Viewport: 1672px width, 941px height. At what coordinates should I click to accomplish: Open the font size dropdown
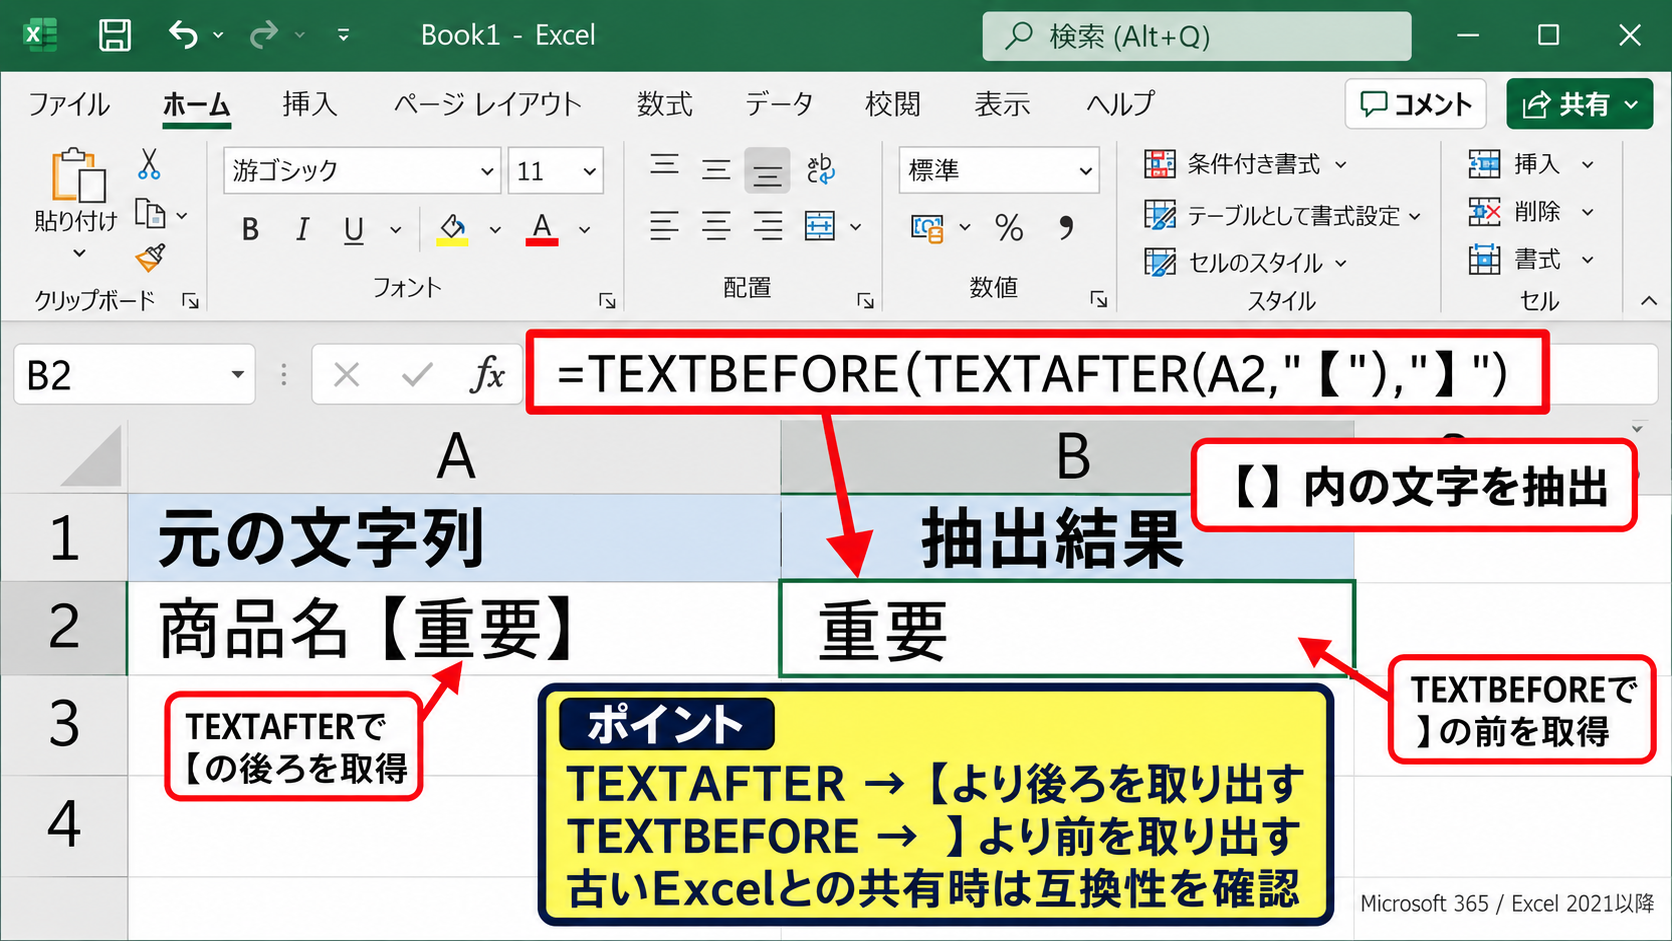coord(589,171)
